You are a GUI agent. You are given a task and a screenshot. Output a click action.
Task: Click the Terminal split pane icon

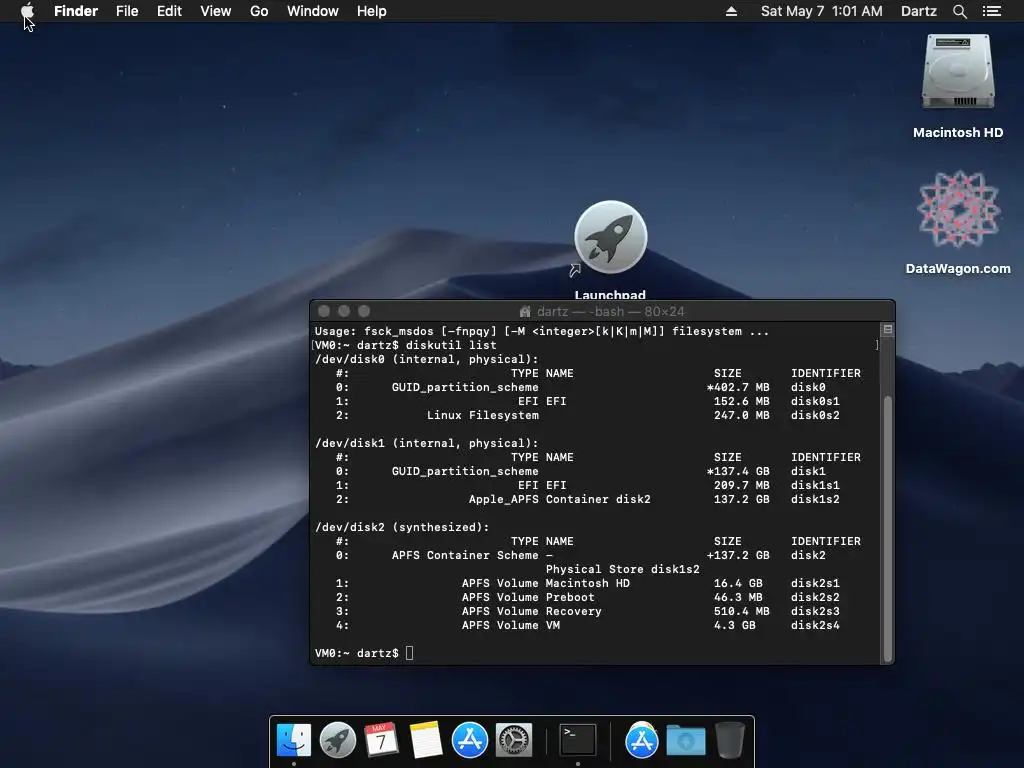(888, 330)
